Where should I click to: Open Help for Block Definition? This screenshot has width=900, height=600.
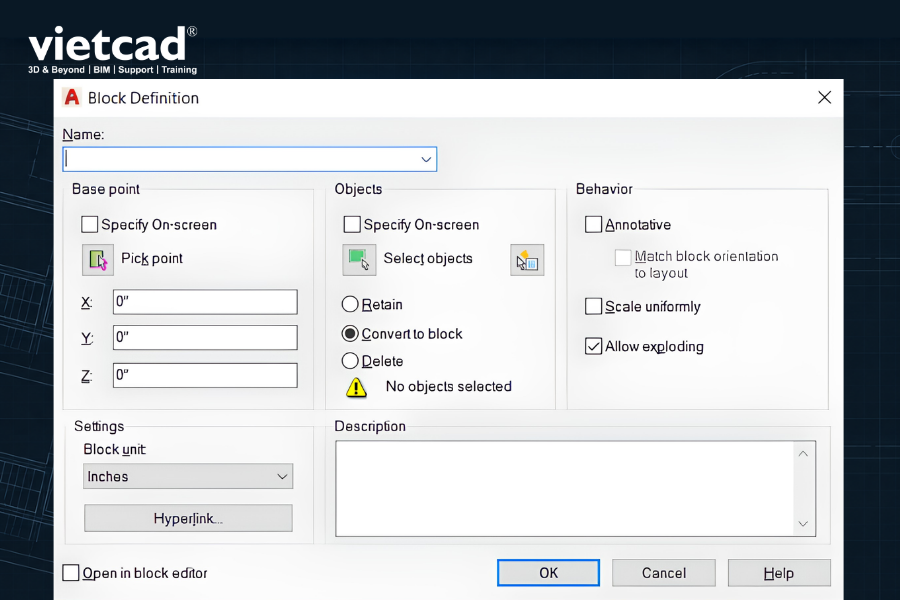779,573
